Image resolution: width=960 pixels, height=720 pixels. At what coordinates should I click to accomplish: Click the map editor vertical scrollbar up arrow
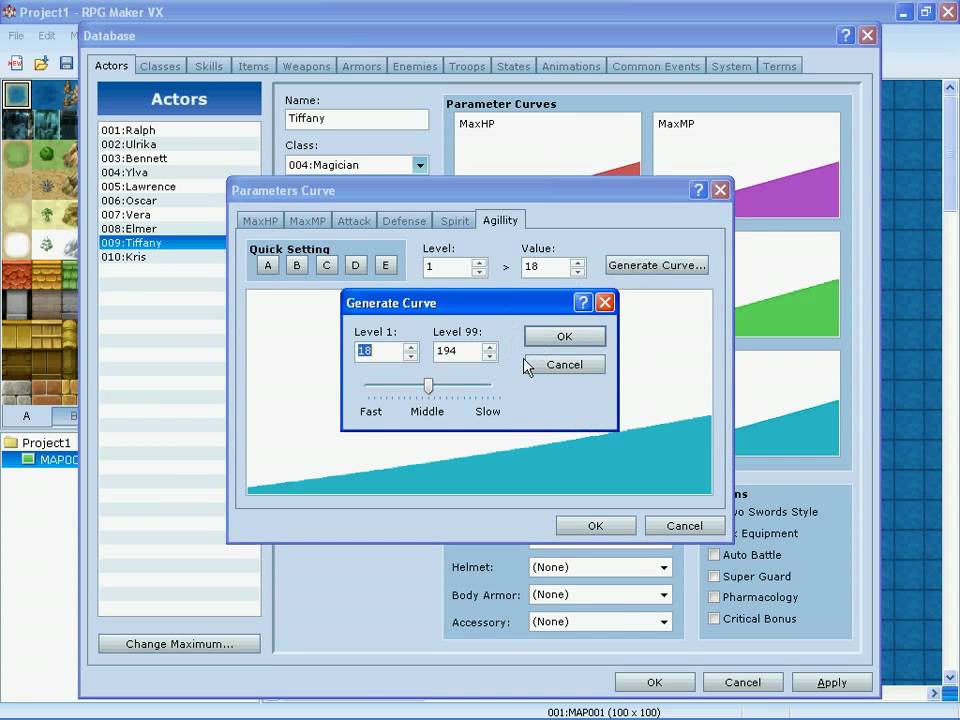click(x=950, y=88)
